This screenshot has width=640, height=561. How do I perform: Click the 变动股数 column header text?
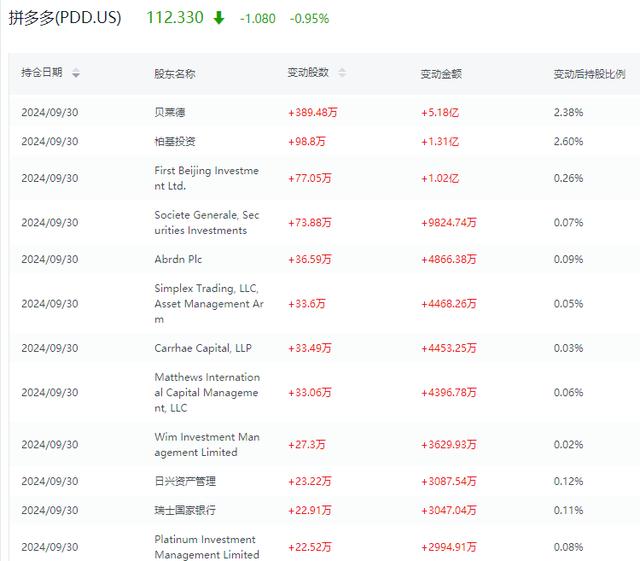(308, 73)
